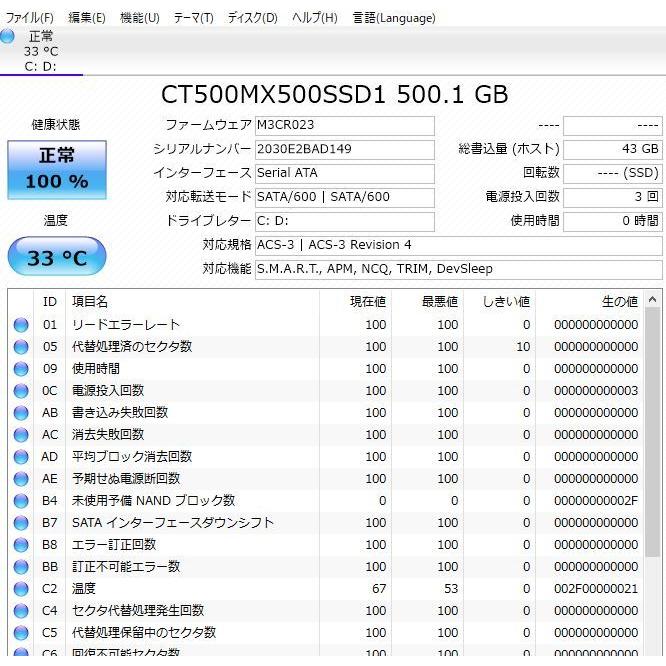Click the blue disk status orb beside 正常 at top
This screenshot has height=666, width=666.
click(x=7, y=37)
